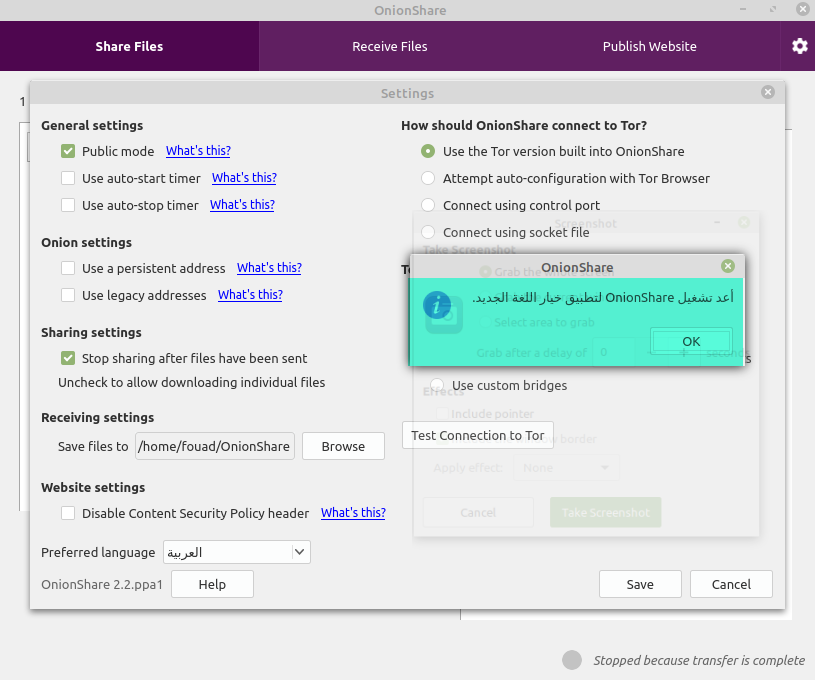Close the OnionShare message dialog
Viewport: 815px width, 680px height.
coord(728,266)
